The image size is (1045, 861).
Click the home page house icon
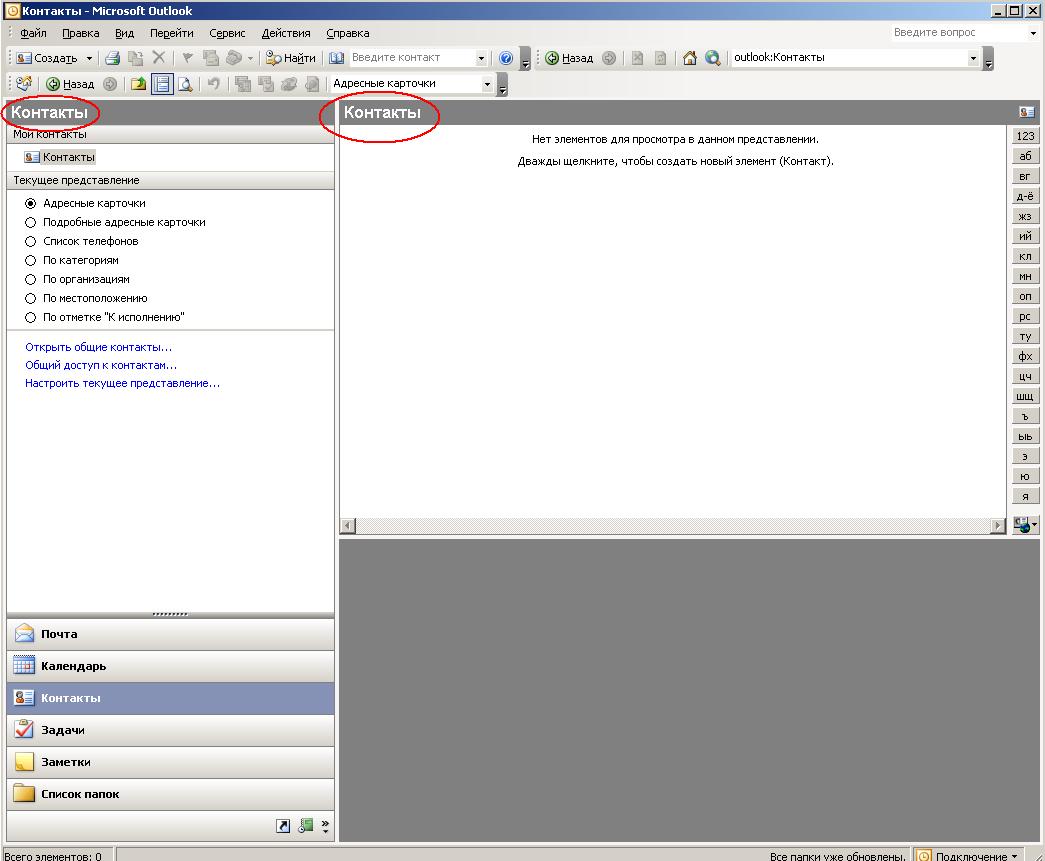pos(690,58)
